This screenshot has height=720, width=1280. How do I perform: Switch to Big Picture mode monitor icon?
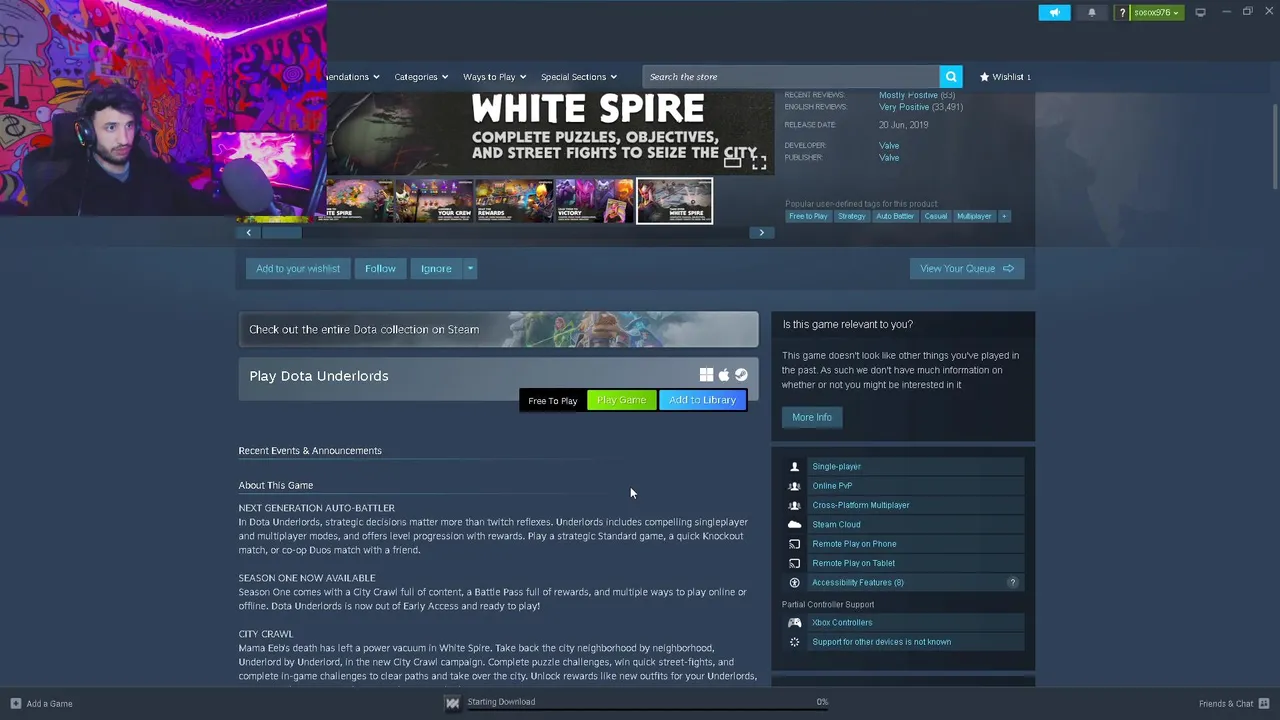click(1200, 12)
